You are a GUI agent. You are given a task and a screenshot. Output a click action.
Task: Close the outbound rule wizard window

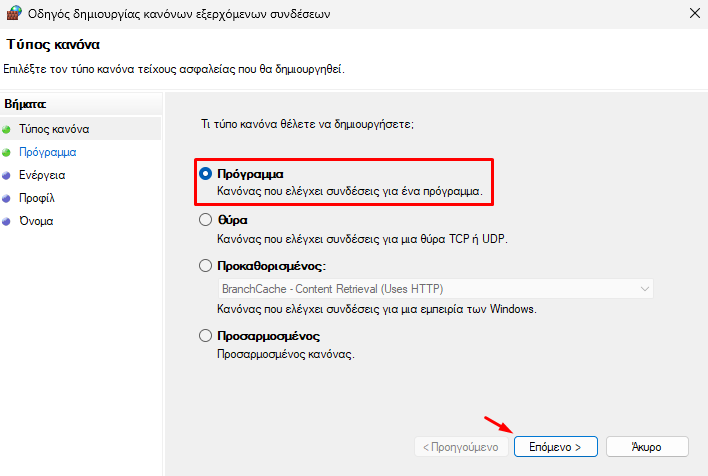coord(695,14)
